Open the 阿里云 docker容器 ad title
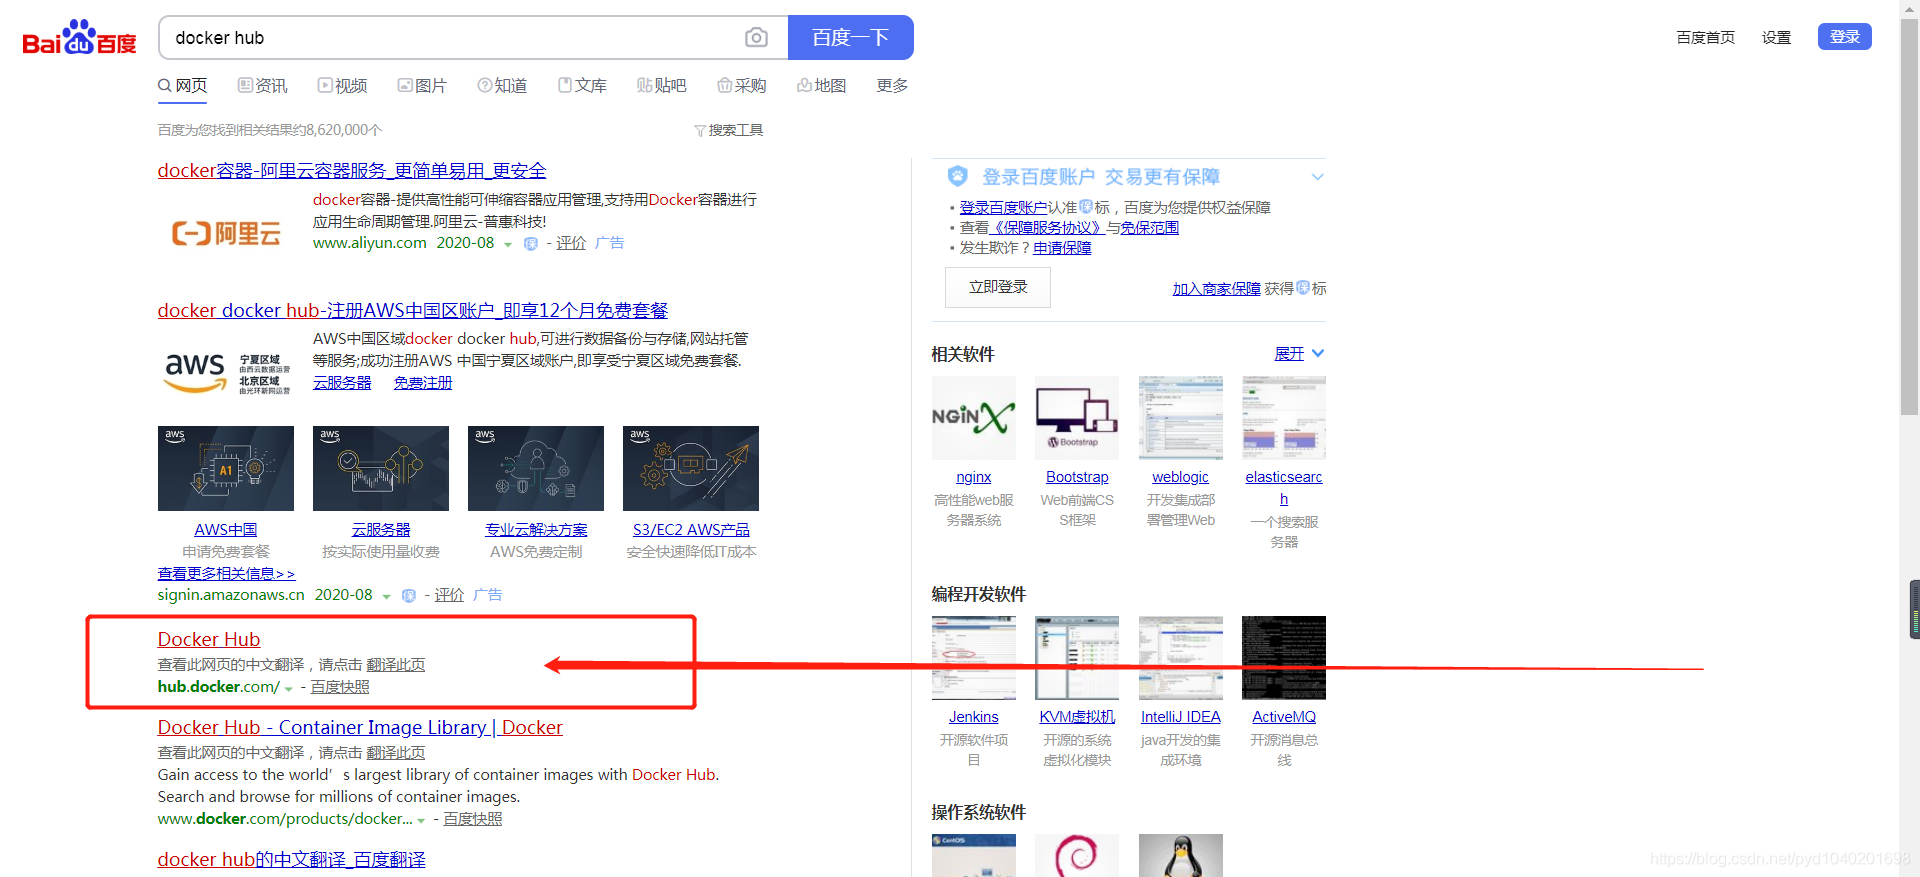 352,171
